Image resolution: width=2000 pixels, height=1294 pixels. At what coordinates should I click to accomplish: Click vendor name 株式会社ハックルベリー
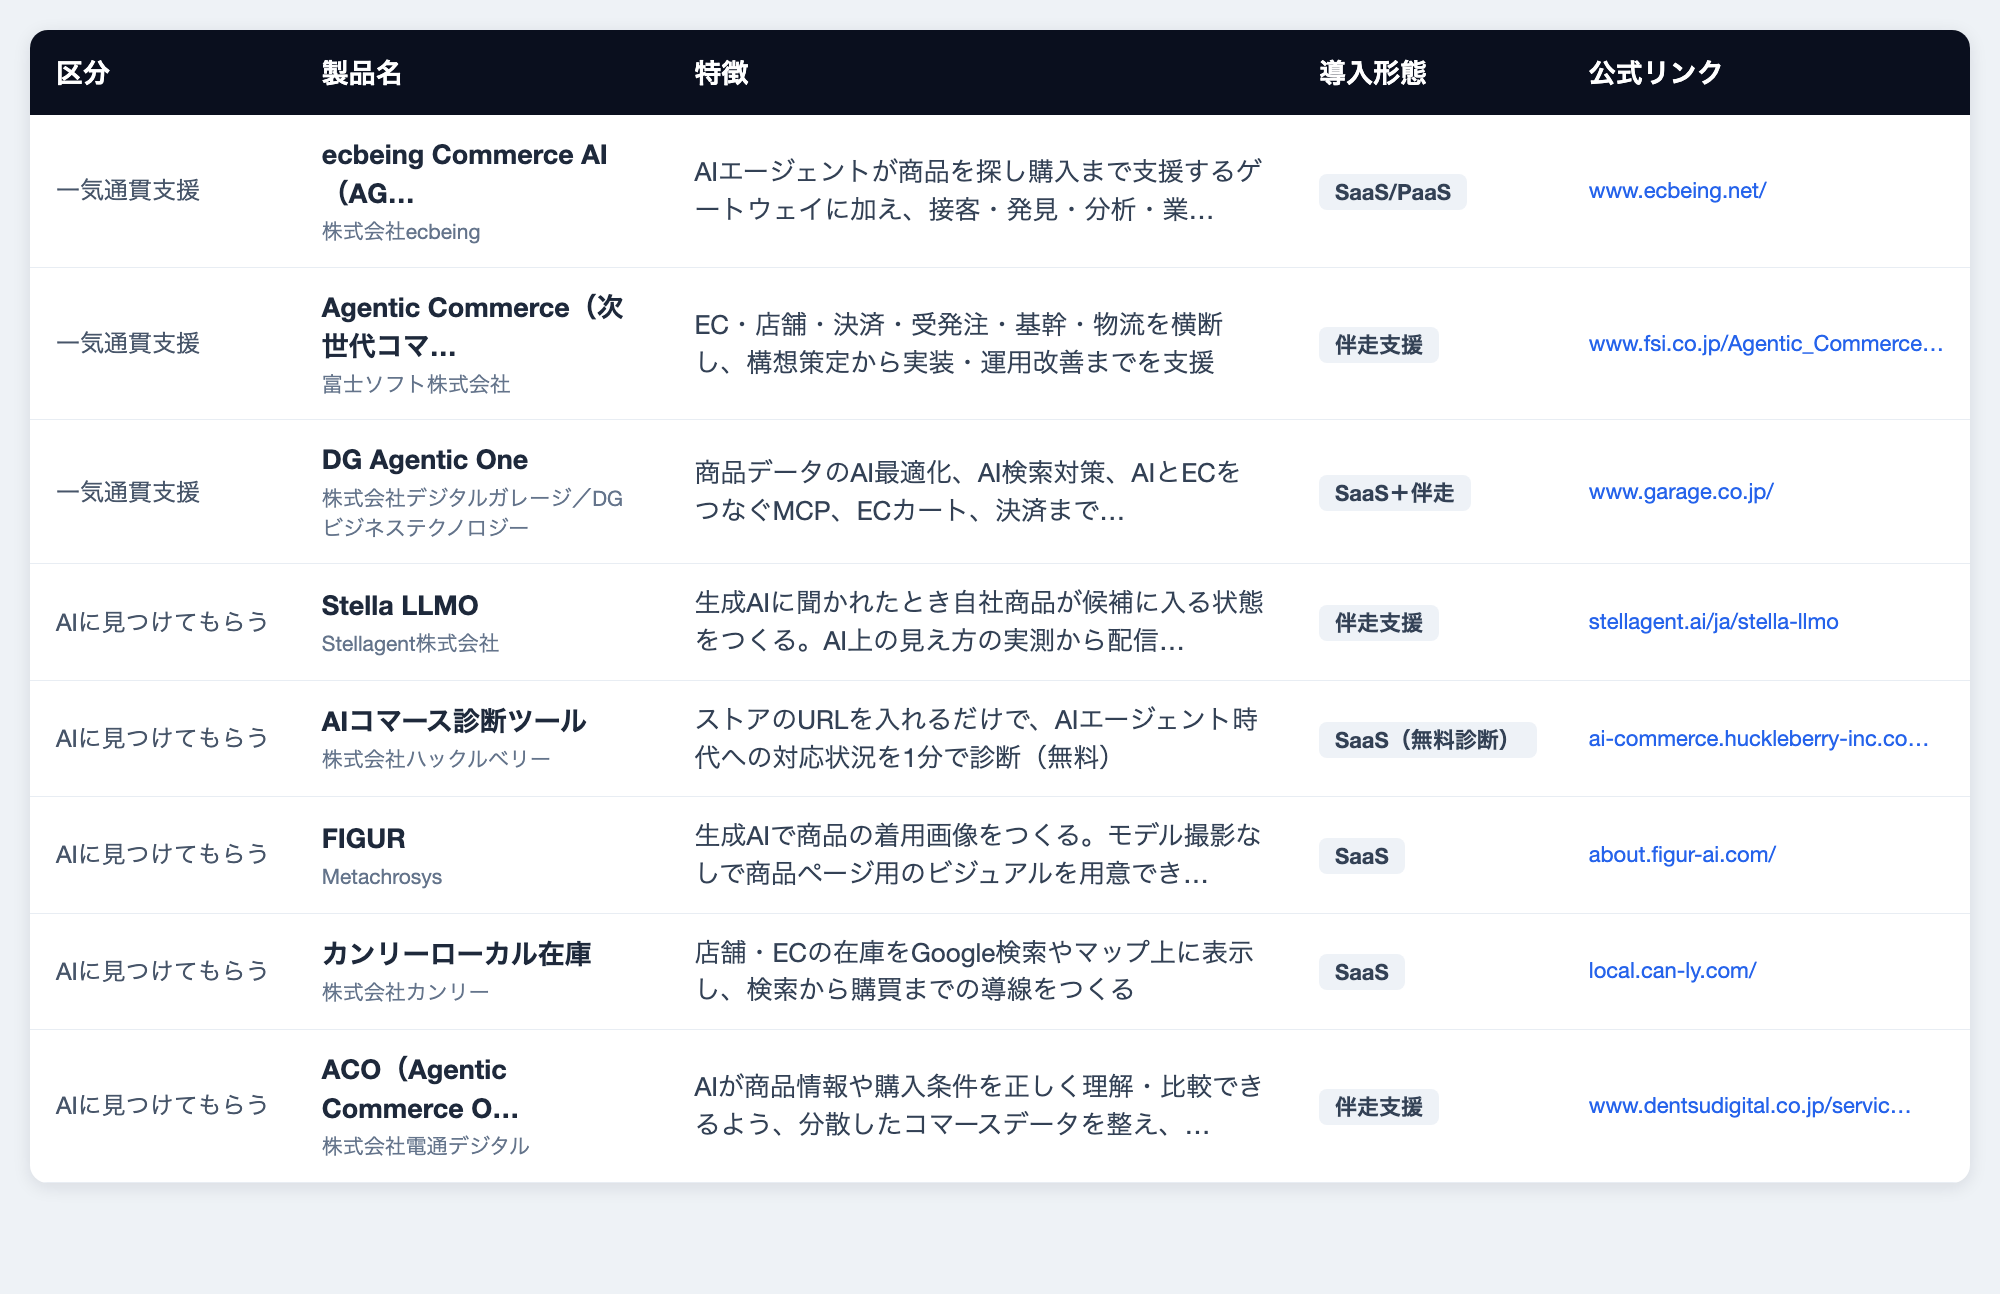(435, 760)
